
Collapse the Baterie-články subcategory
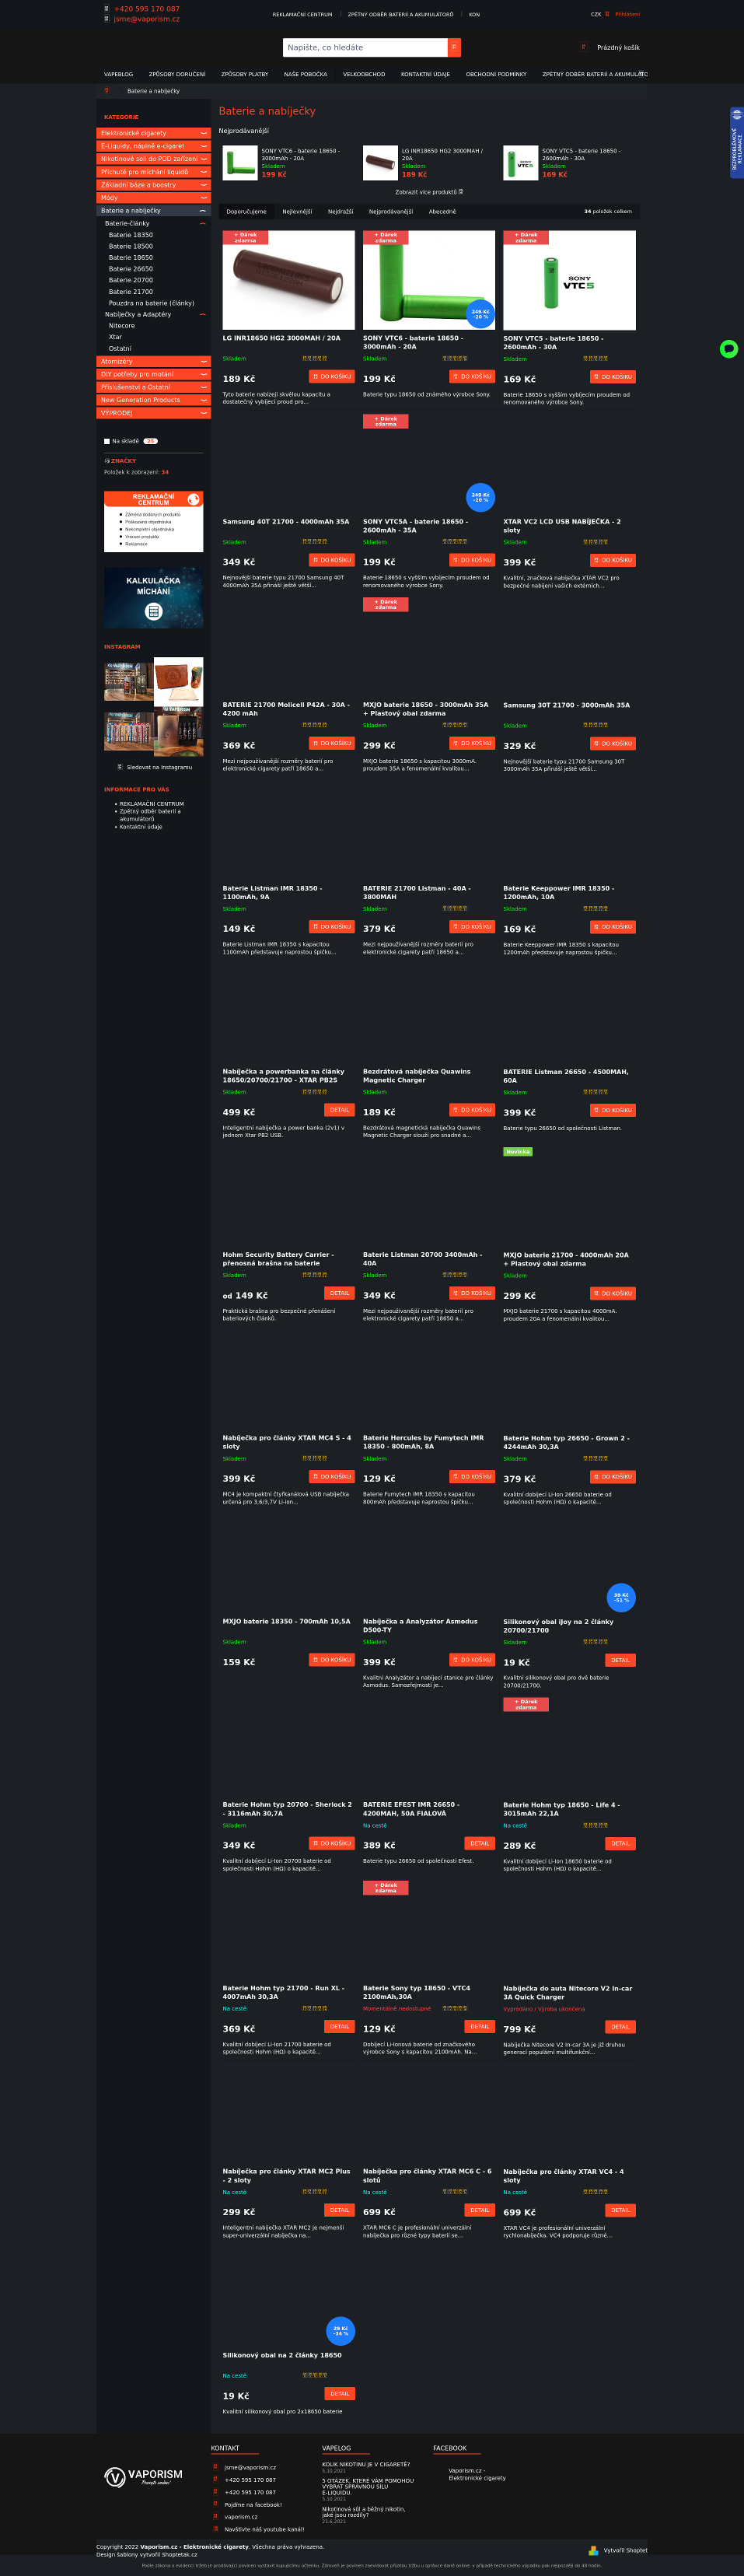[x=203, y=224]
